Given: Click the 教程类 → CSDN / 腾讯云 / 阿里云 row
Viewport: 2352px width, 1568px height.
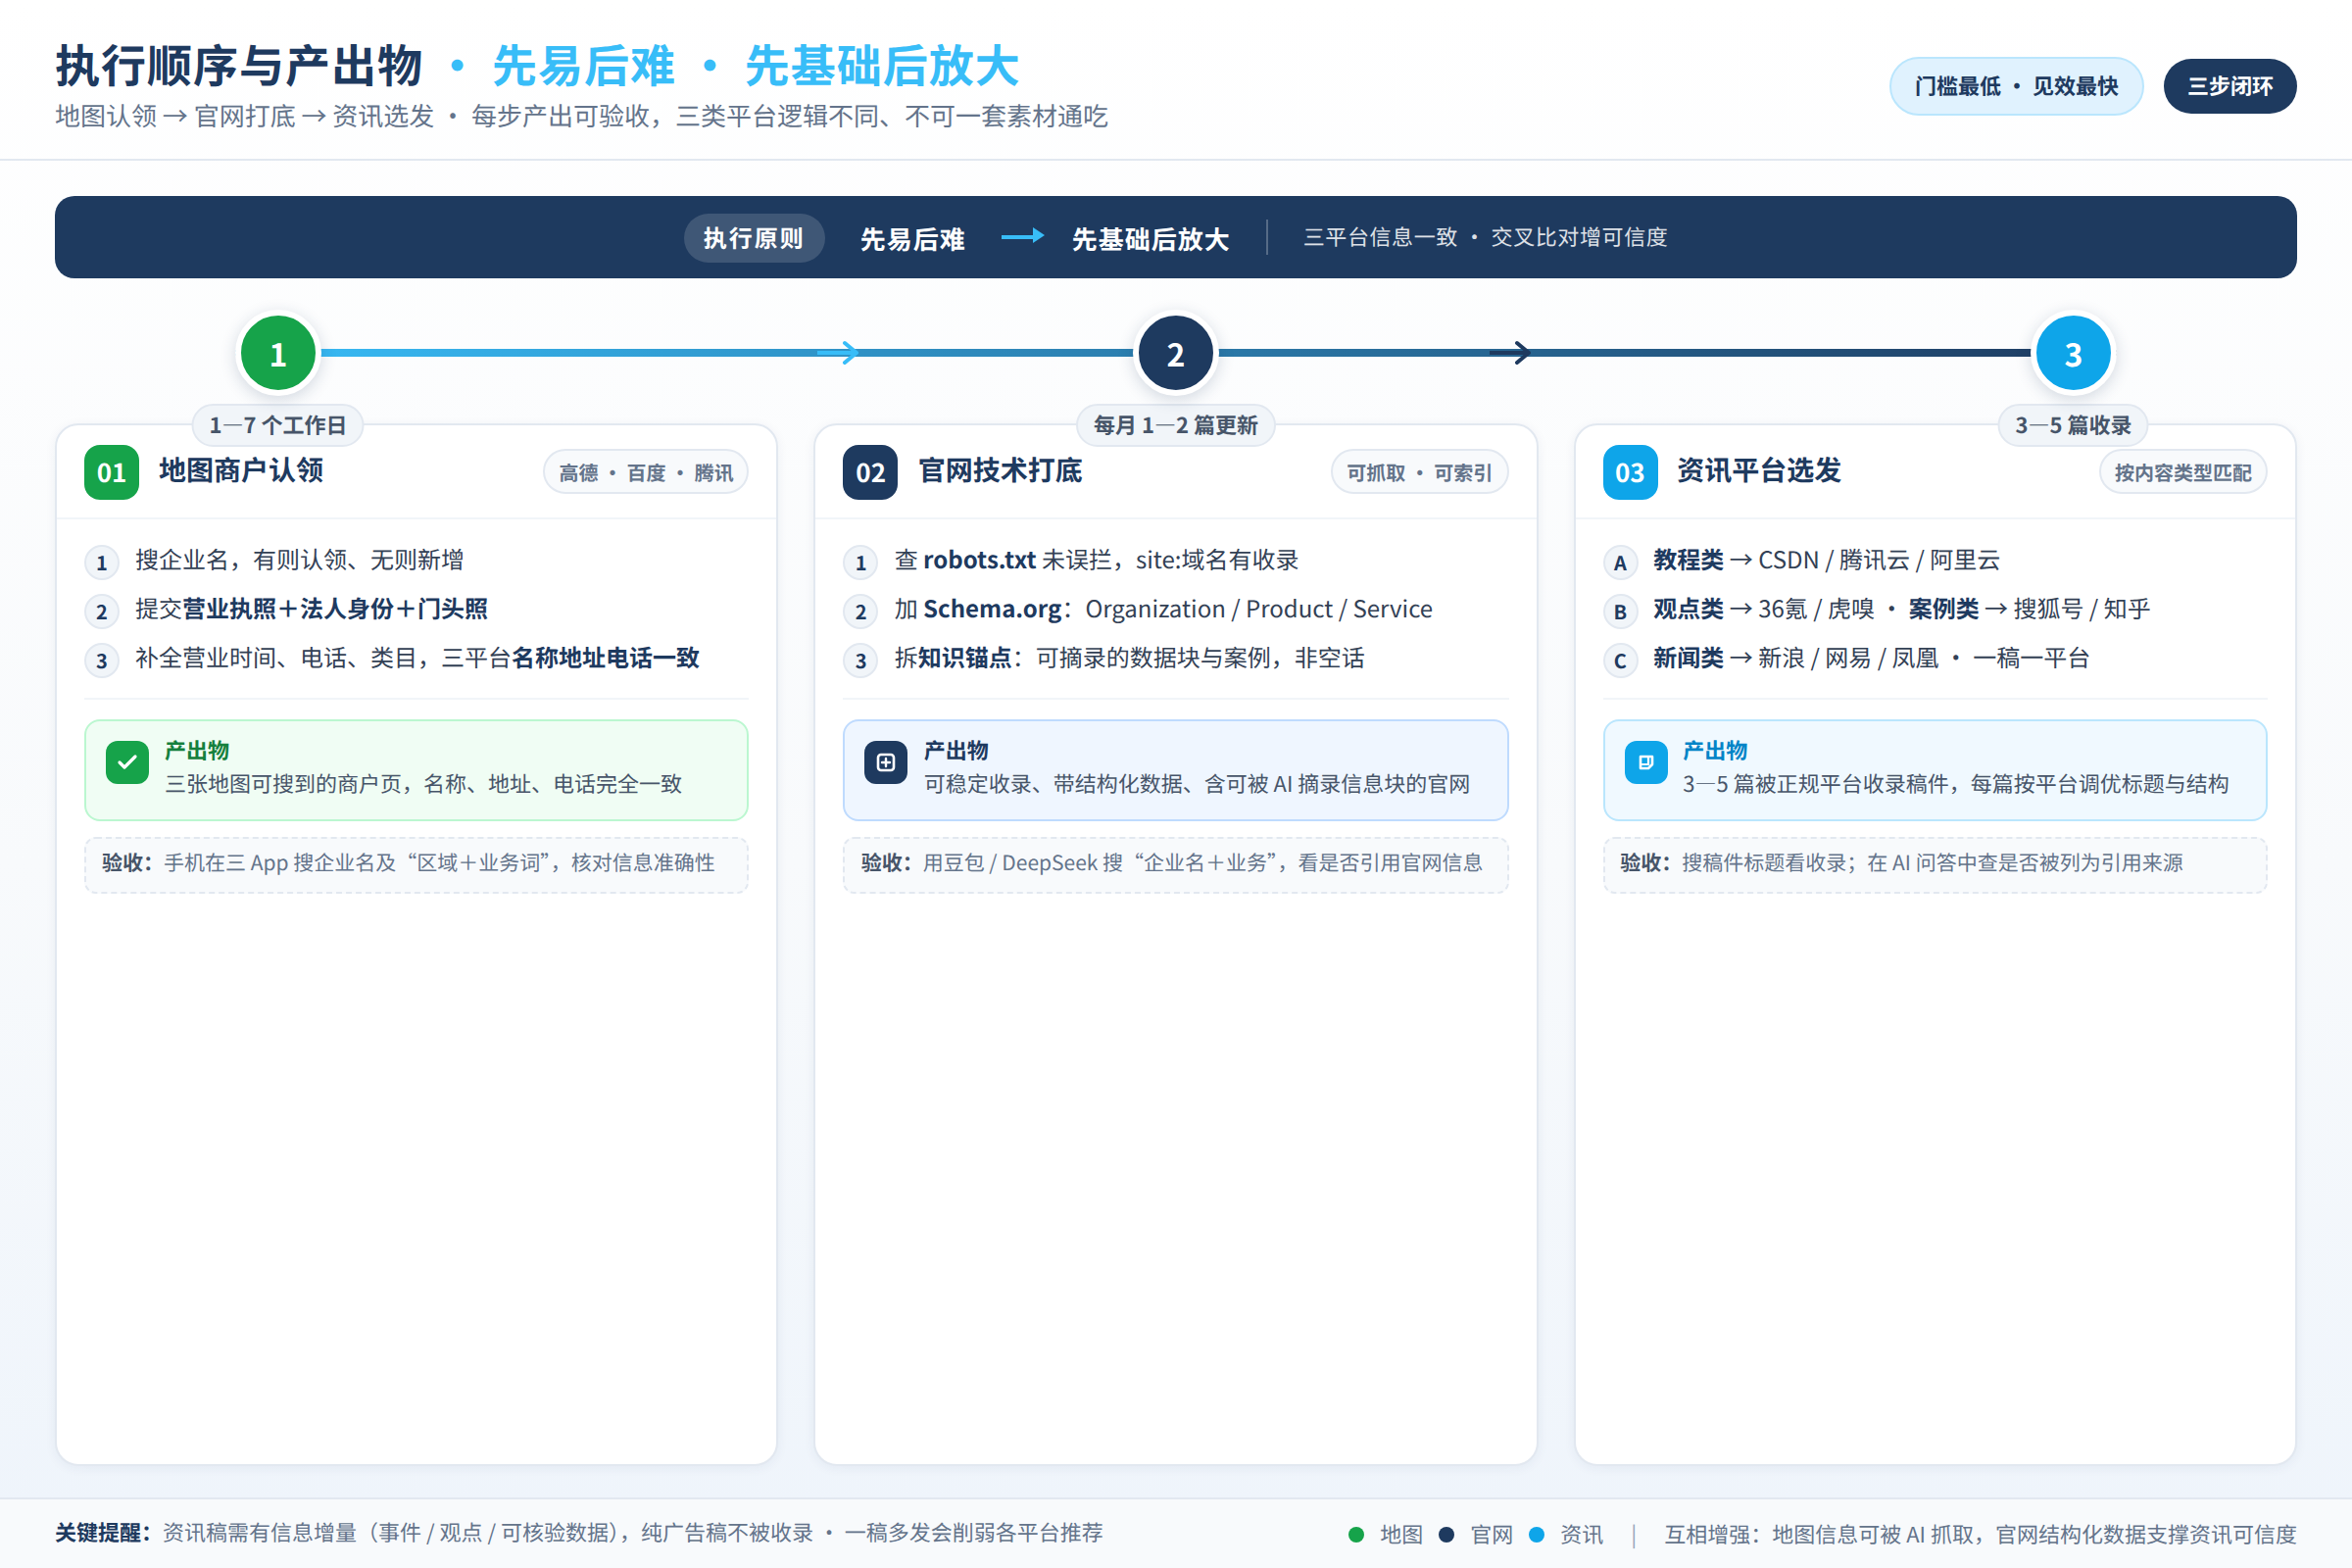Looking at the screenshot, I should pos(1826,560).
